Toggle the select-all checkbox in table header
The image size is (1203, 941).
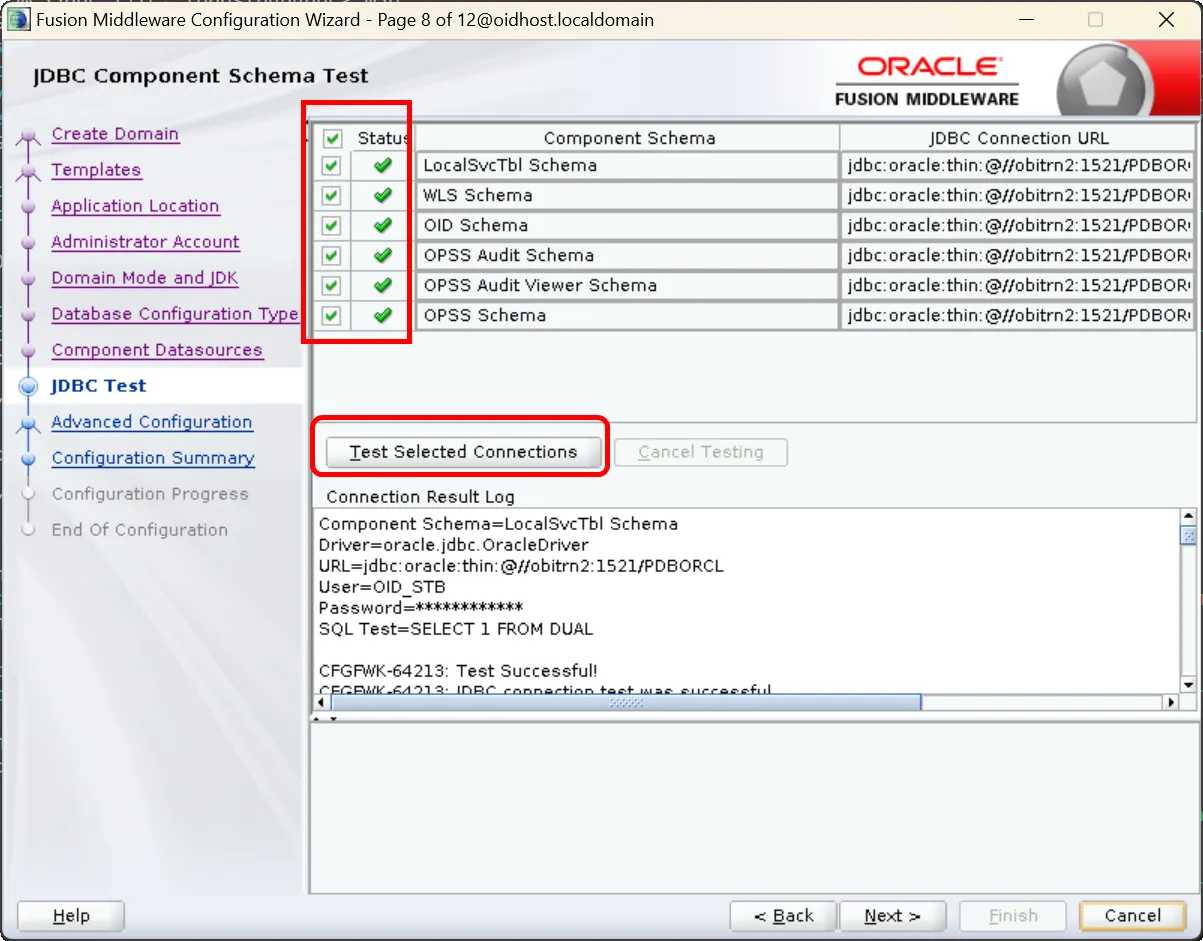(x=333, y=139)
